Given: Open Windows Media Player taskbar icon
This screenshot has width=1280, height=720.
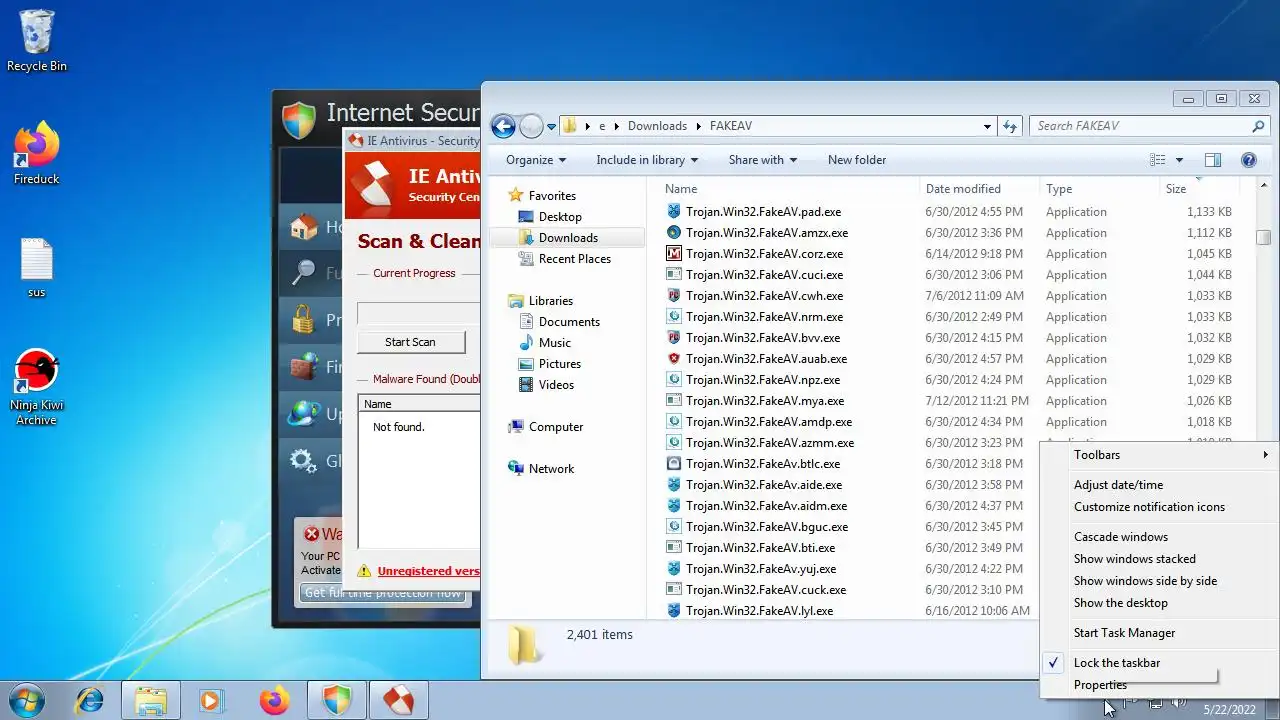Looking at the screenshot, I should pyautogui.click(x=211, y=700).
